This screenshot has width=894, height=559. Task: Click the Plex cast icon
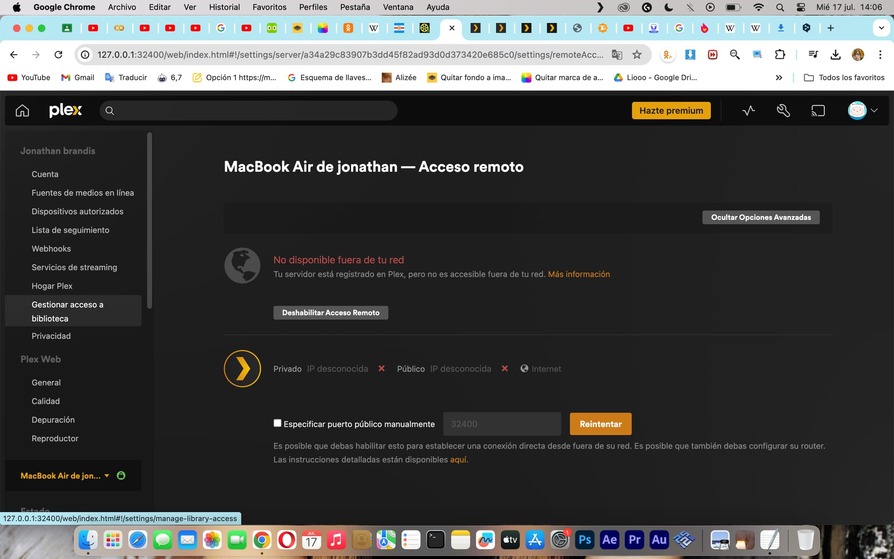coord(818,111)
